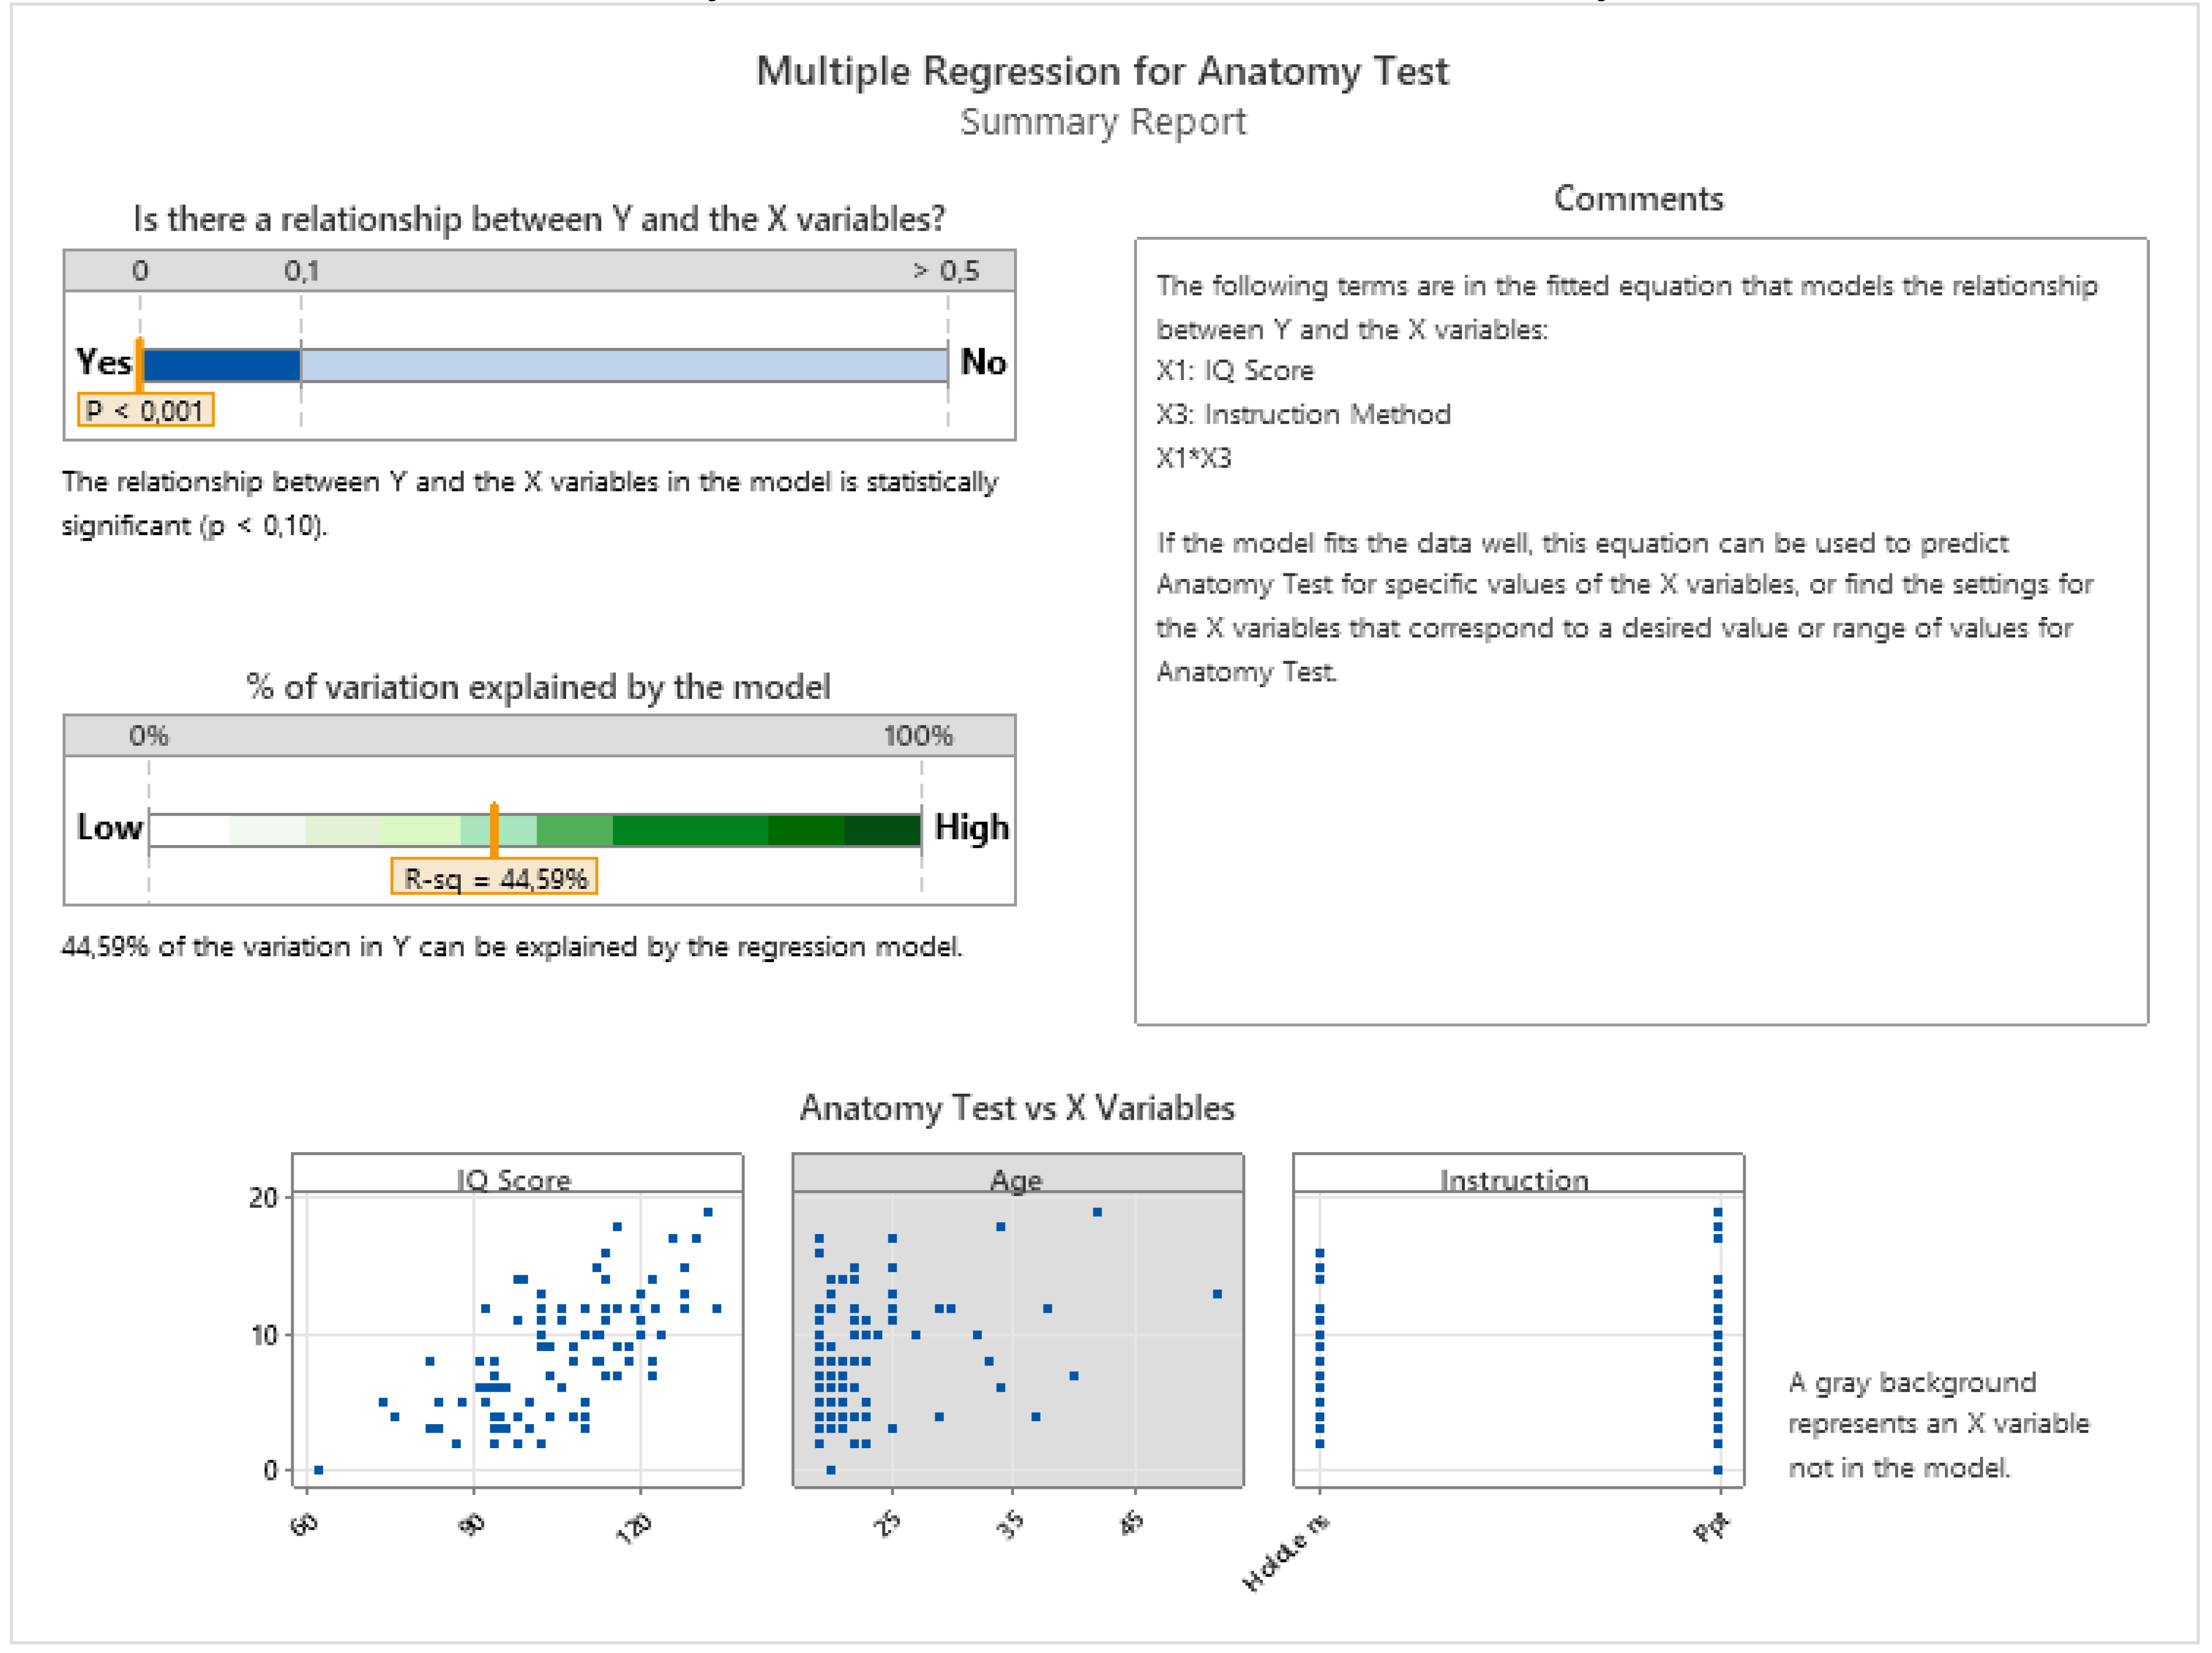The width and height of the screenshot is (2212, 1653).
Task: Click the 'Multiple Regression for Anatomy Test' title
Action: coord(1102,71)
